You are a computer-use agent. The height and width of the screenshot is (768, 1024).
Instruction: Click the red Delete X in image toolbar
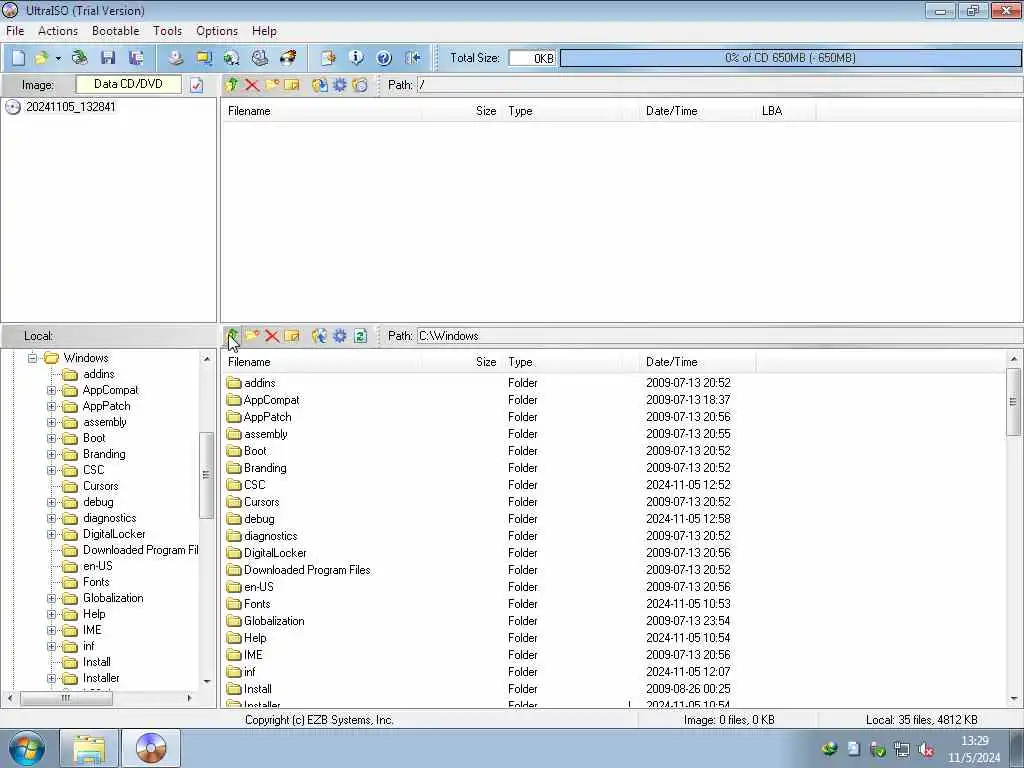point(251,85)
